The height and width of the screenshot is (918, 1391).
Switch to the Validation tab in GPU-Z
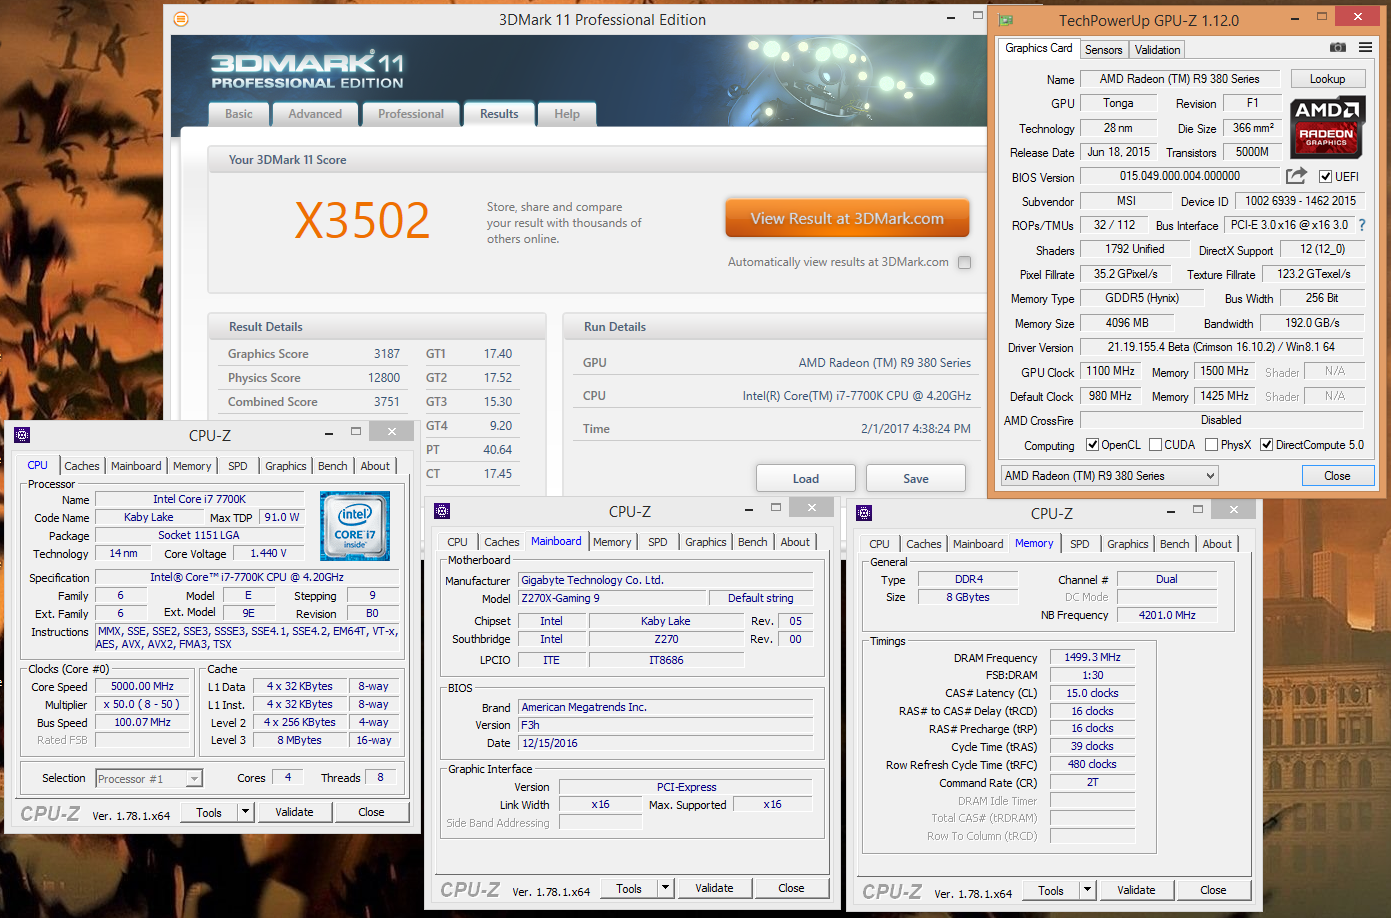[1157, 50]
